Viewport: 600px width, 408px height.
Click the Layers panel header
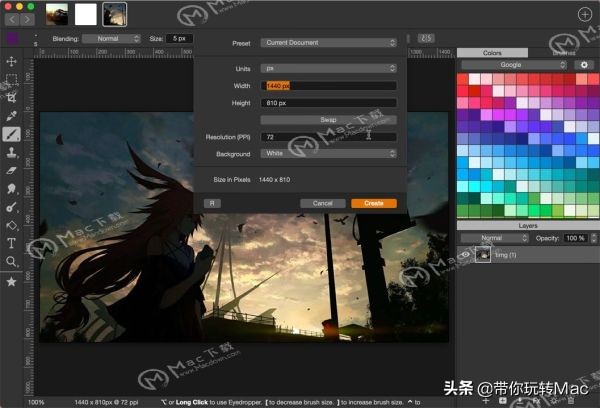point(528,225)
